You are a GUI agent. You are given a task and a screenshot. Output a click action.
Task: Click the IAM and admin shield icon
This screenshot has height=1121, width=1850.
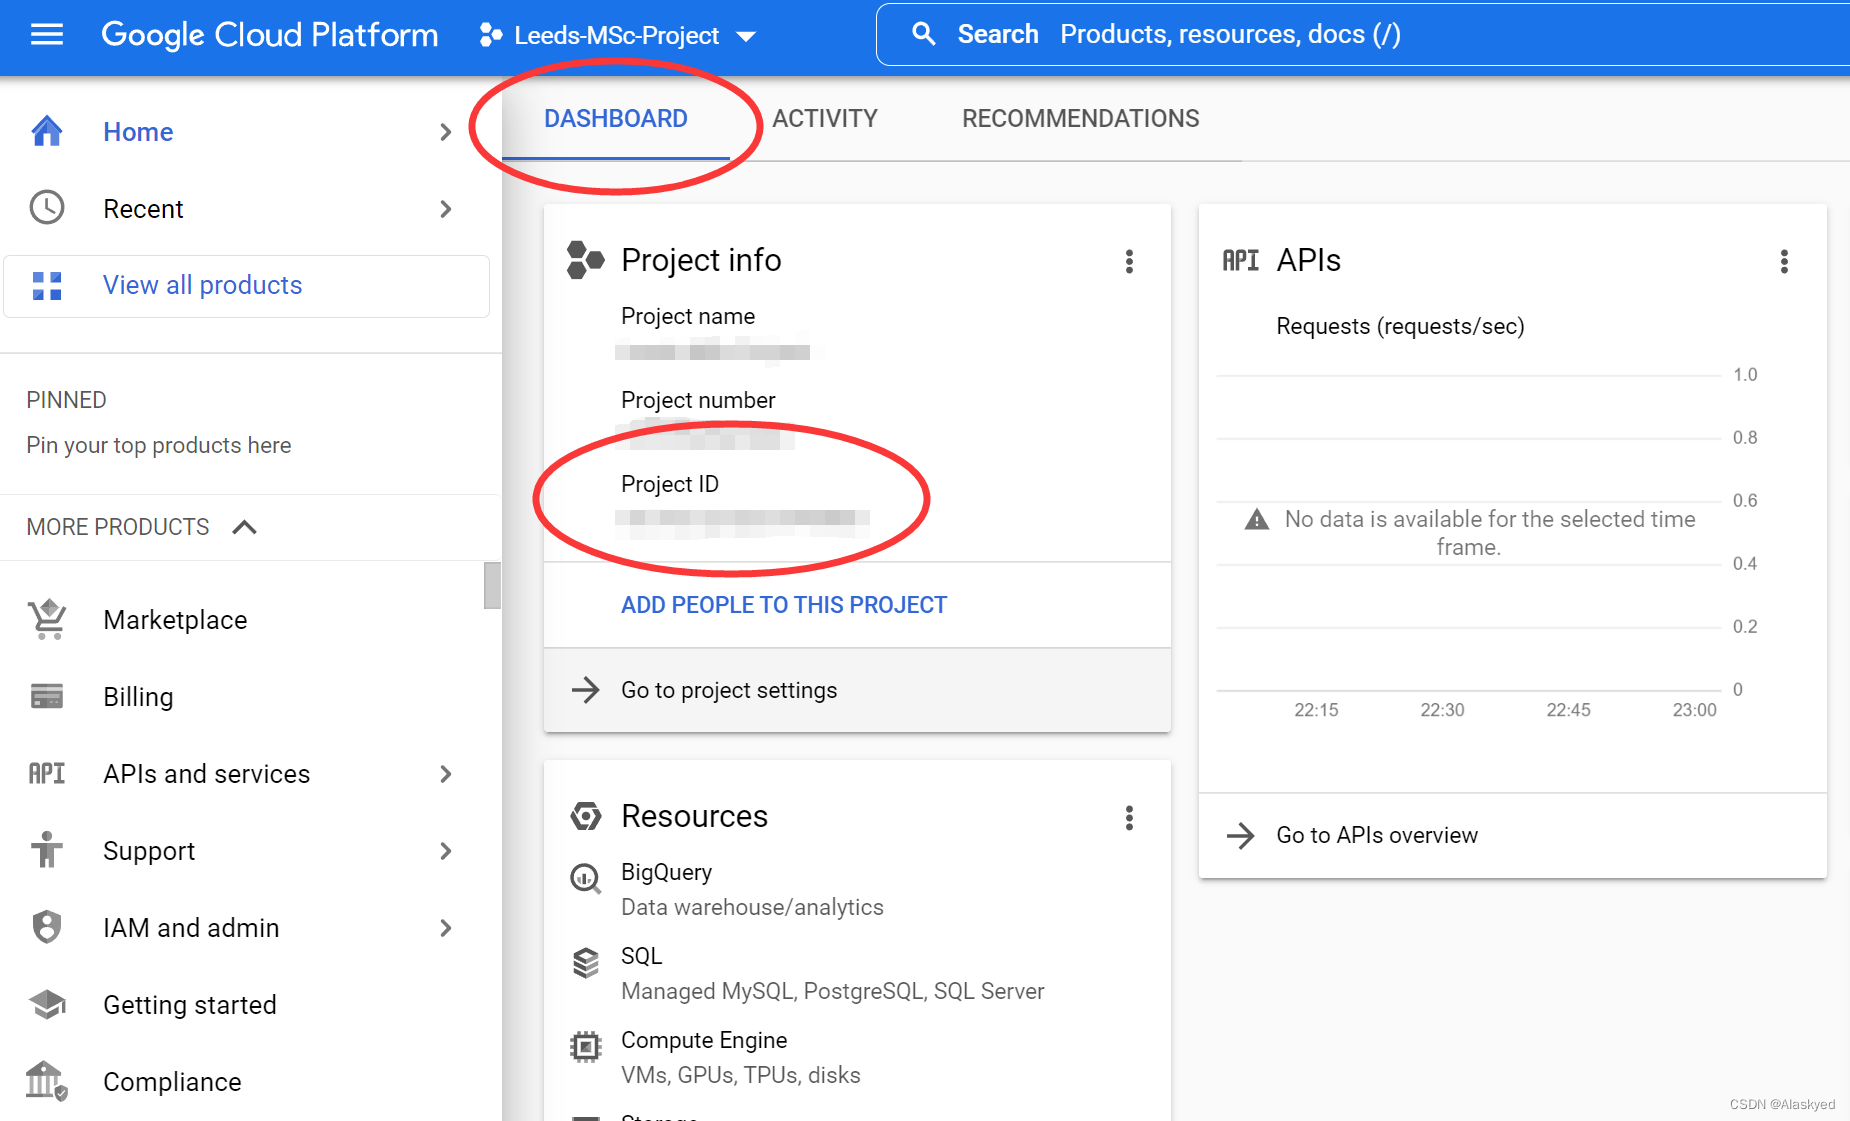click(x=47, y=927)
